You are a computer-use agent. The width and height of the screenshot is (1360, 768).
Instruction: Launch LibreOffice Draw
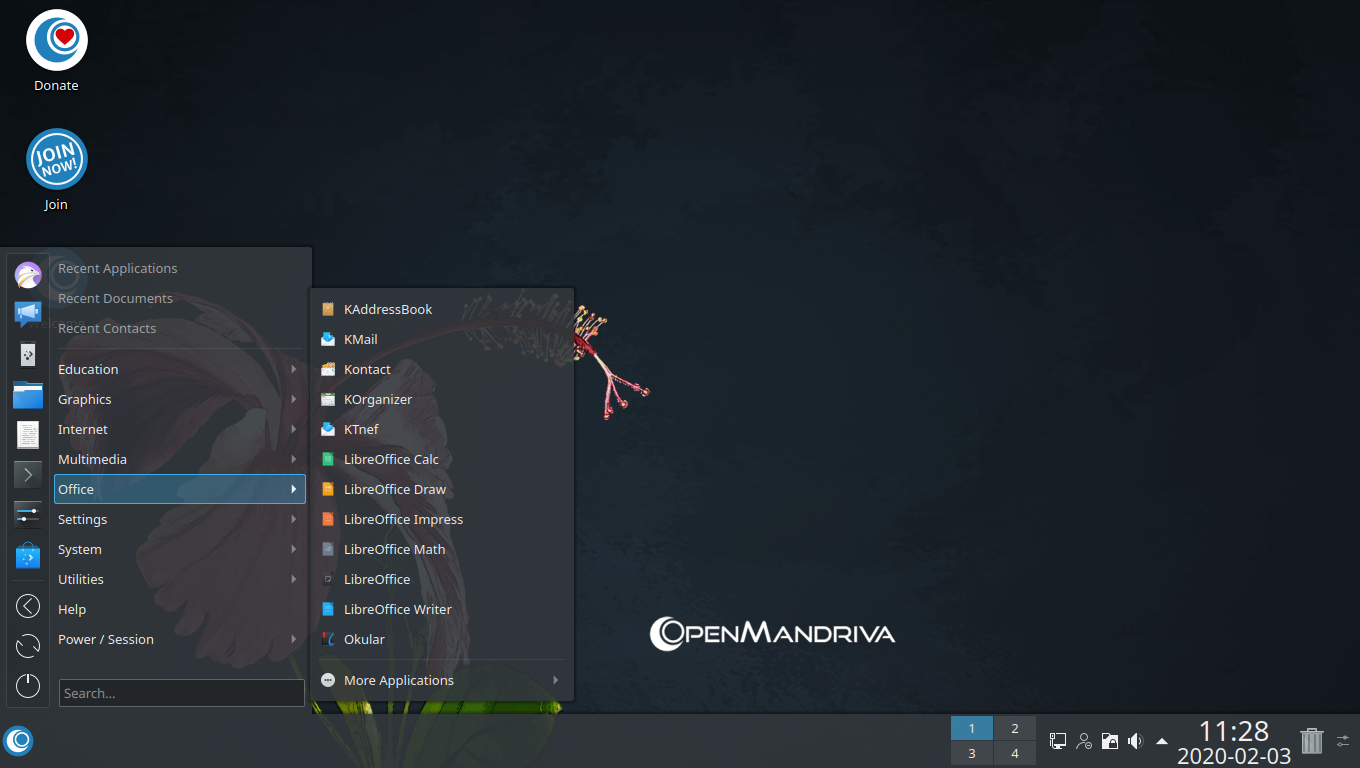pos(442,489)
